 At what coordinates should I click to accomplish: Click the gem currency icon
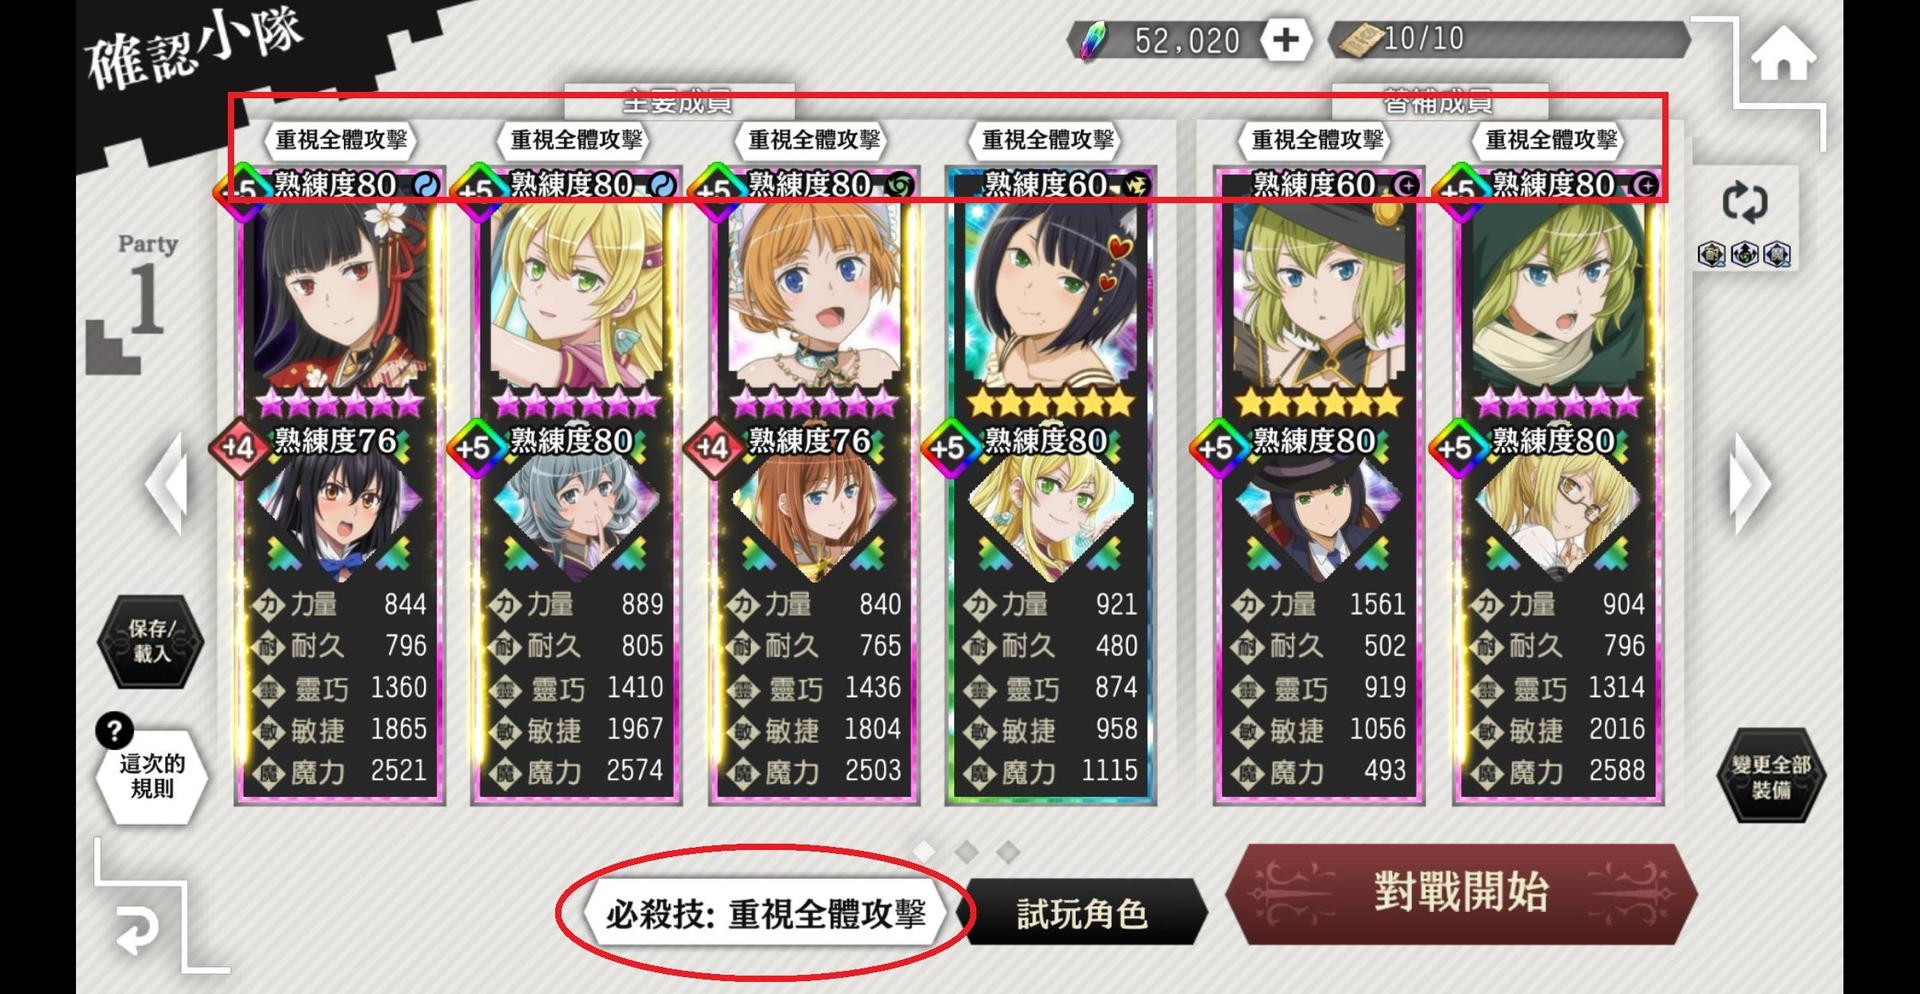[1092, 41]
